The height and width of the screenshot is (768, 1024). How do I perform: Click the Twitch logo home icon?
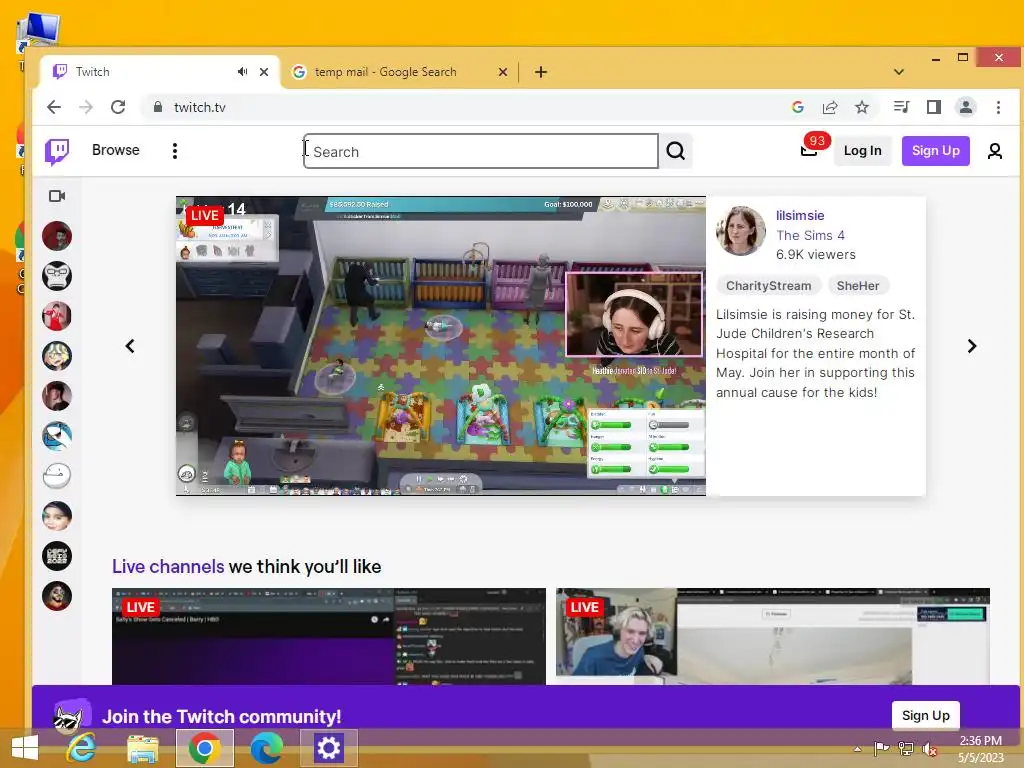[x=57, y=151]
